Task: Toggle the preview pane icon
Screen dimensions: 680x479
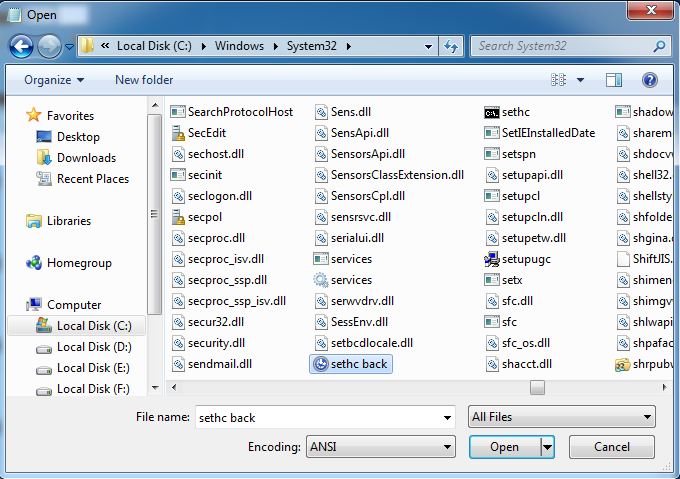Action: (614, 80)
